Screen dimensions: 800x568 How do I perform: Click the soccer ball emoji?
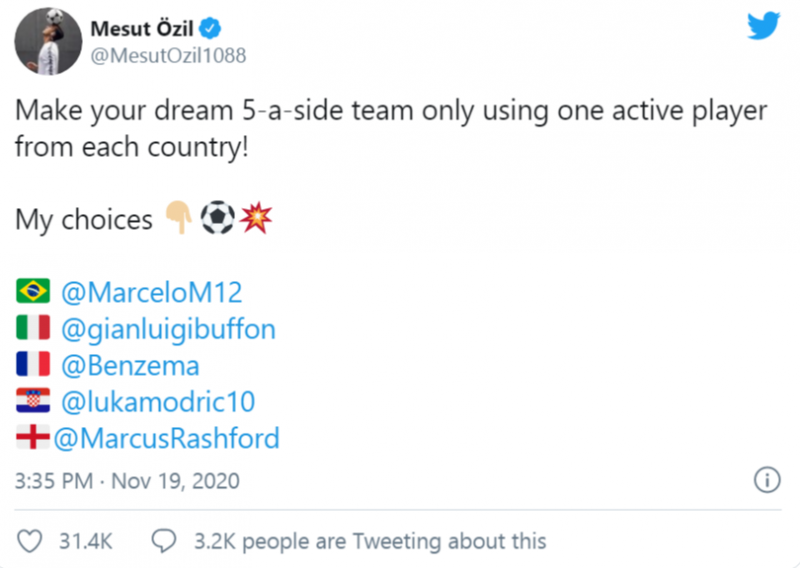216,219
